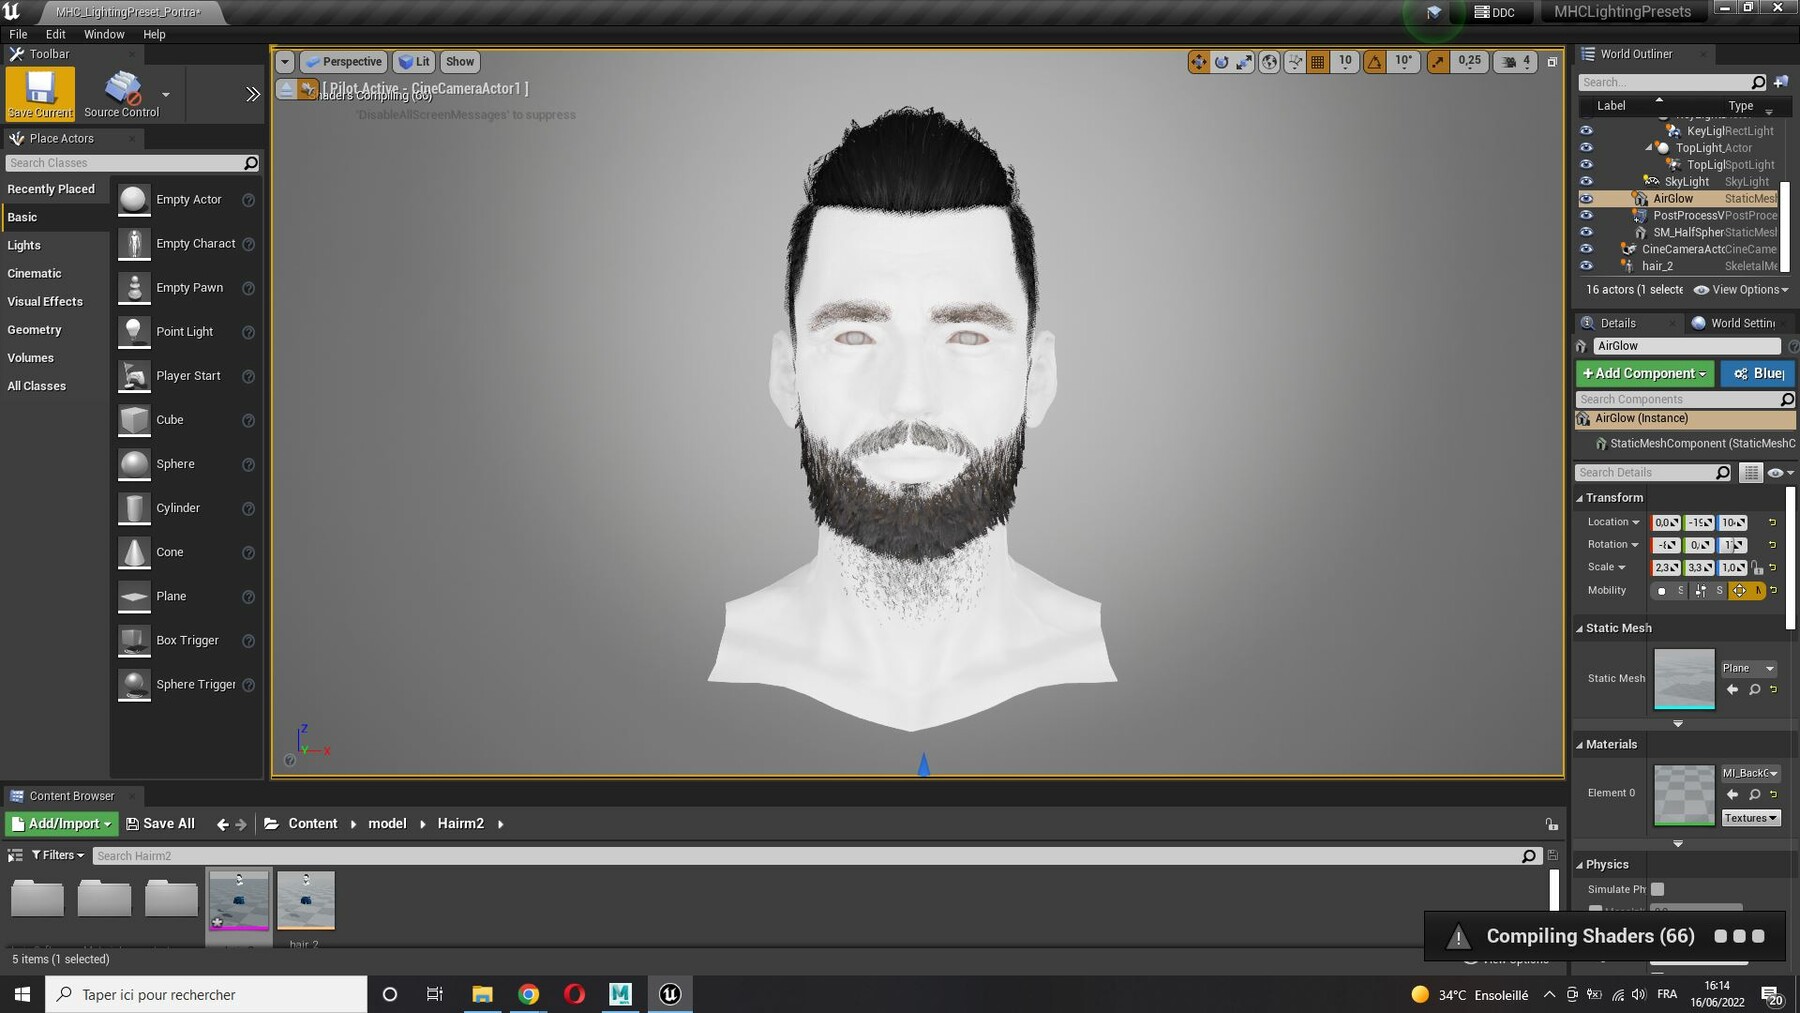Toggle grid snapping in the viewport toolbar

[1318, 62]
